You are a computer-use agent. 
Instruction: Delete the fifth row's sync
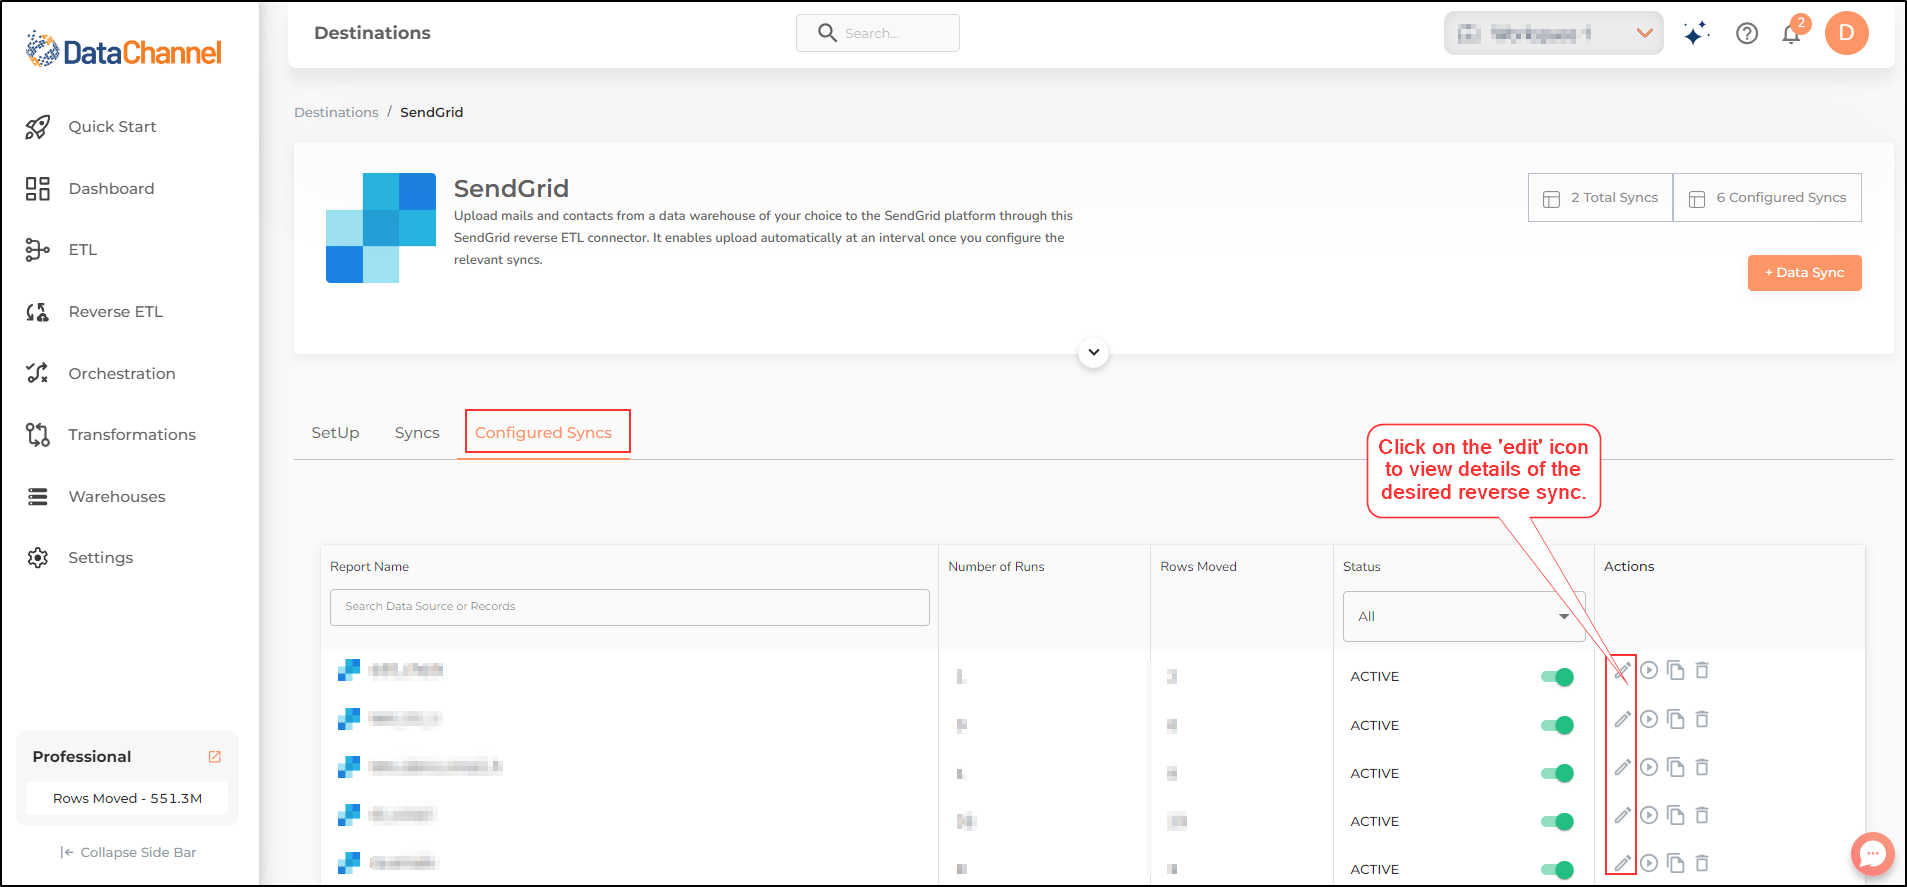1702,863
